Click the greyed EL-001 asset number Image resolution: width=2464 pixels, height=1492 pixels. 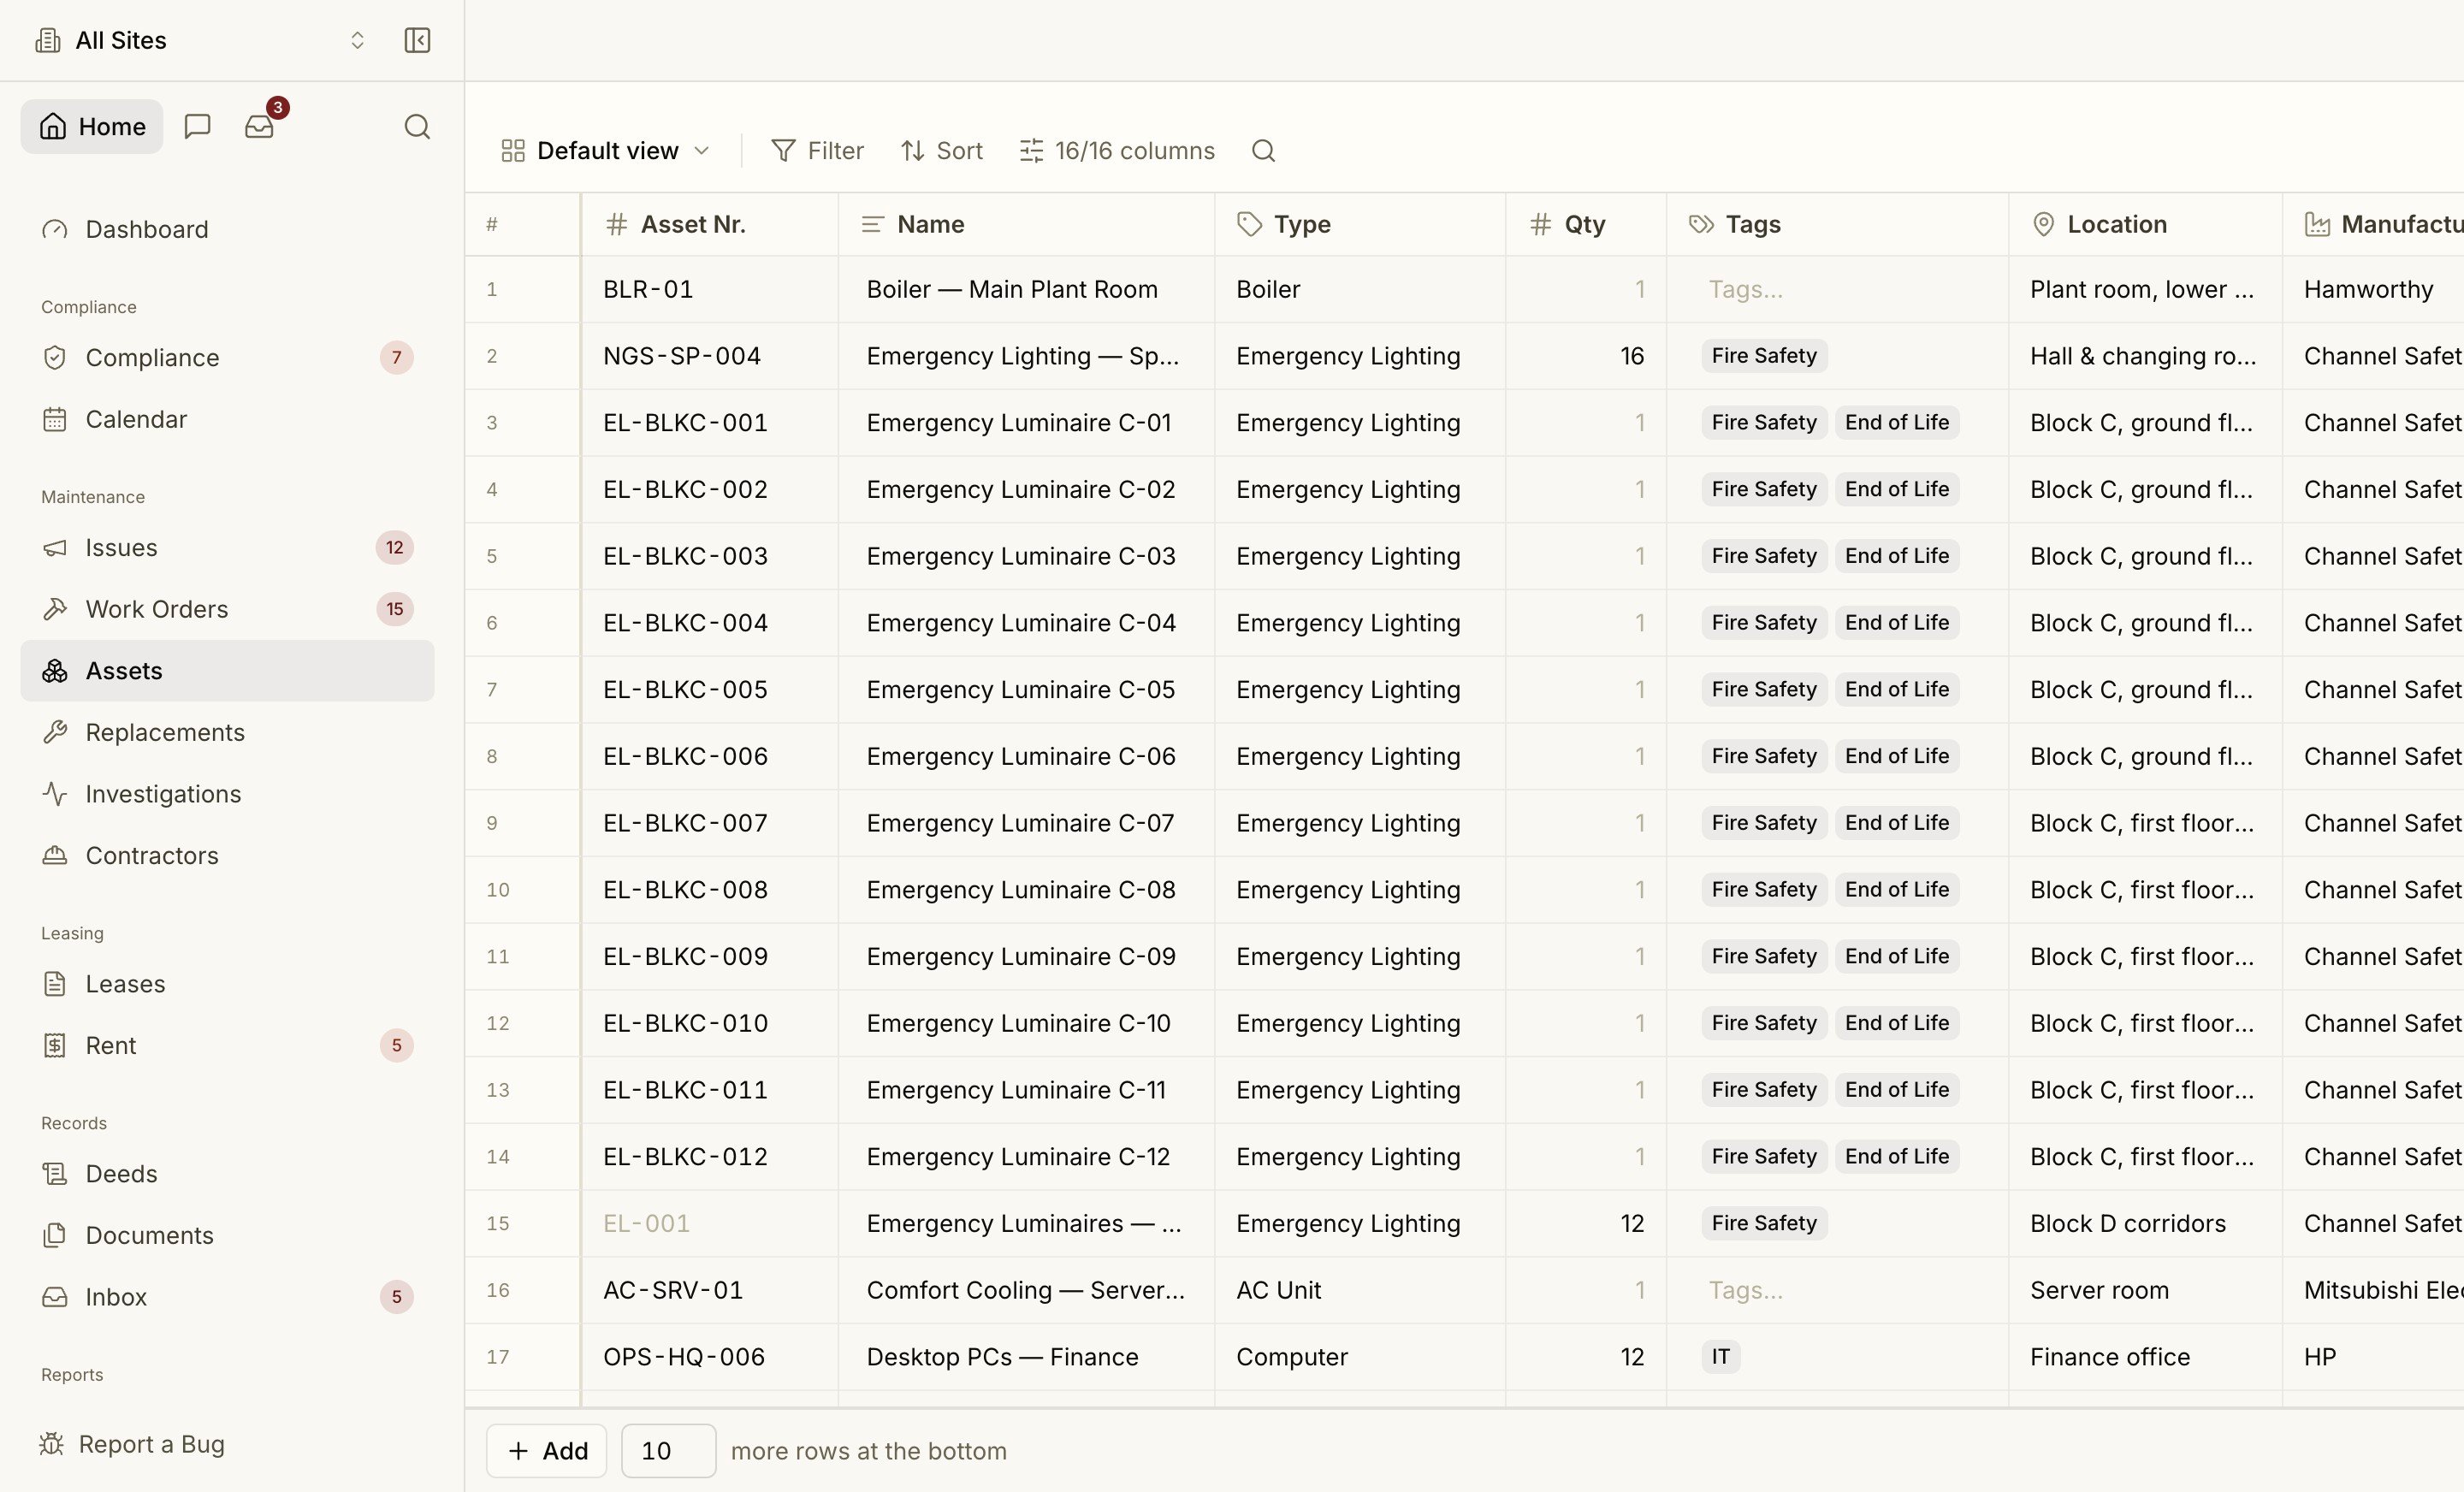pos(646,1223)
